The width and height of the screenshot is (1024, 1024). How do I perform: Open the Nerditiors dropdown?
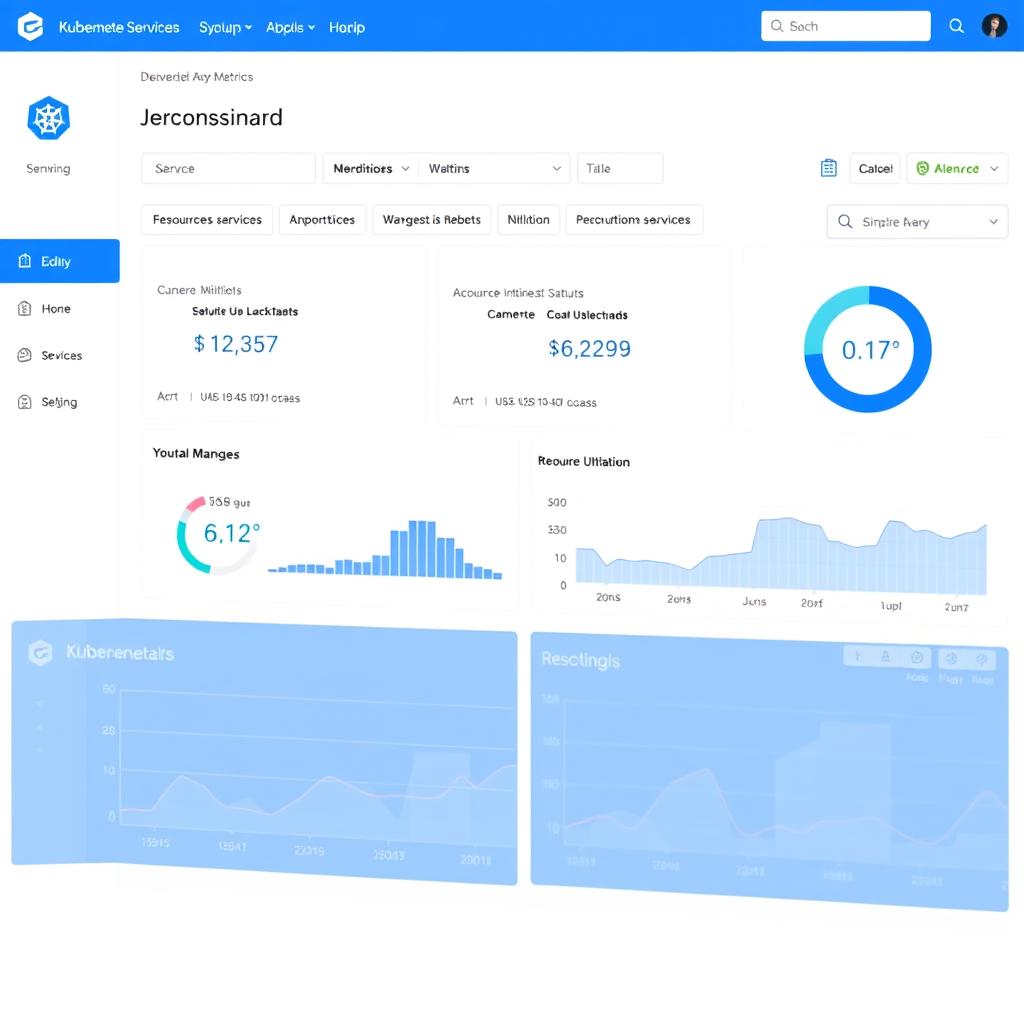coord(370,168)
